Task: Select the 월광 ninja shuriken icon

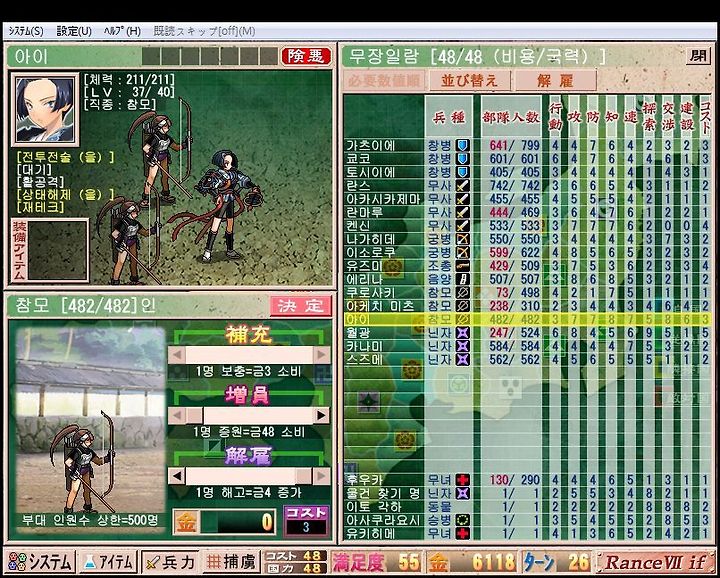Action: 463,332
